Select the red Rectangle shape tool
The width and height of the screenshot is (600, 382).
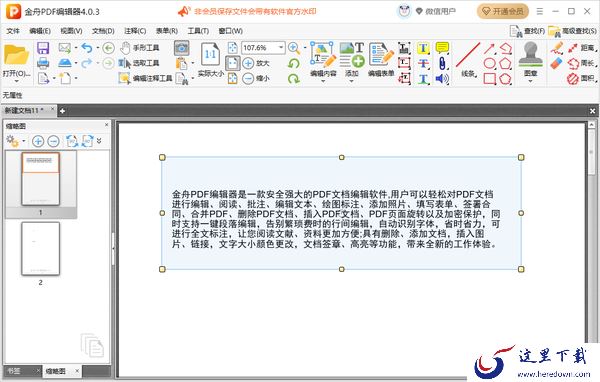(x=490, y=79)
